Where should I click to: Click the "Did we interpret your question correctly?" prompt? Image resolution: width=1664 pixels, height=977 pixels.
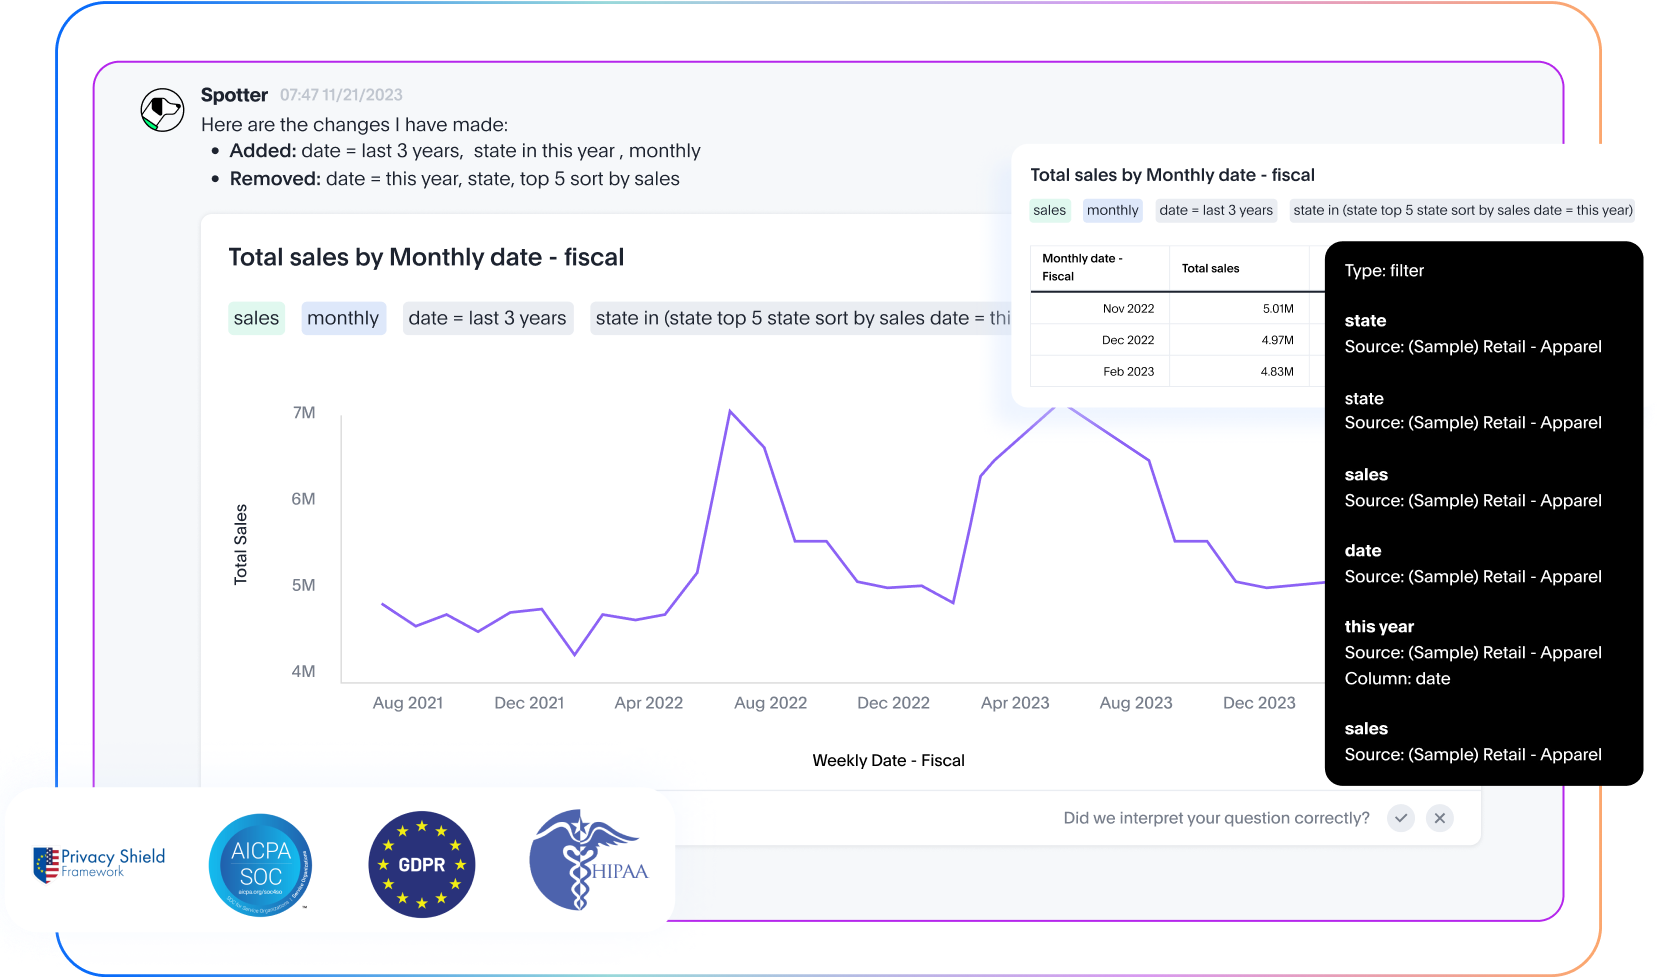1216,818
